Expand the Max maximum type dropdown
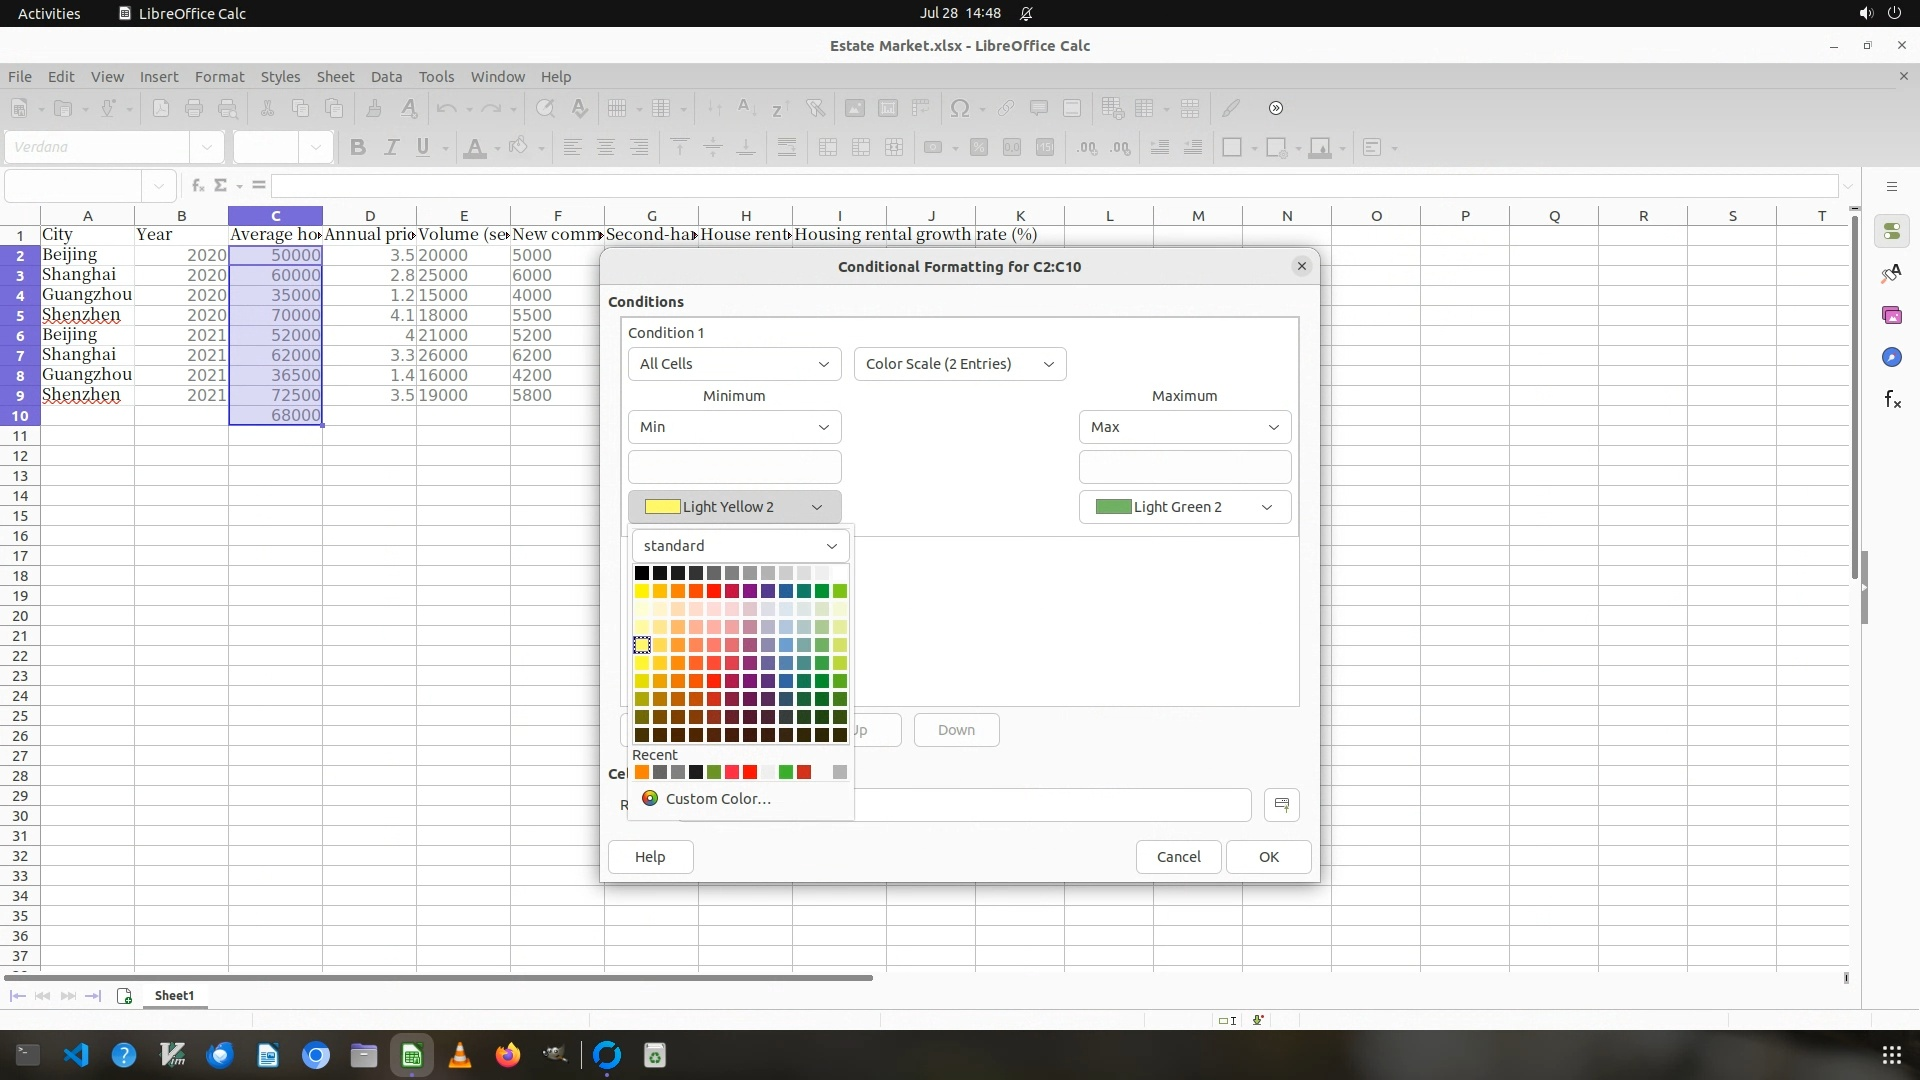1920x1080 pixels. 1184,427
